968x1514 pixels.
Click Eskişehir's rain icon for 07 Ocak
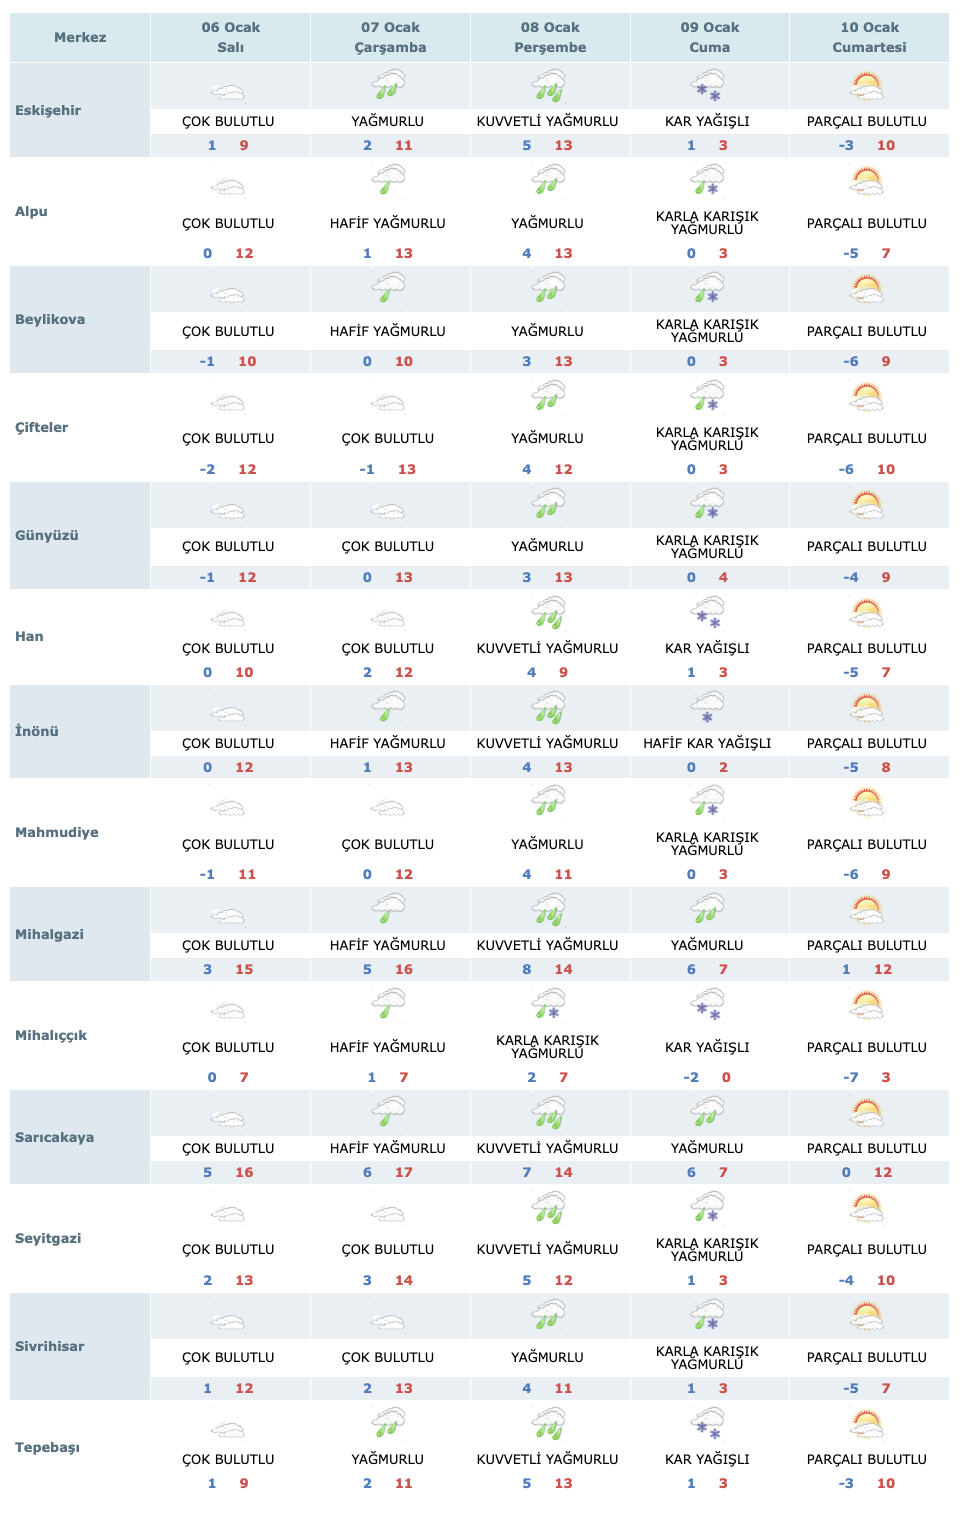tap(388, 86)
